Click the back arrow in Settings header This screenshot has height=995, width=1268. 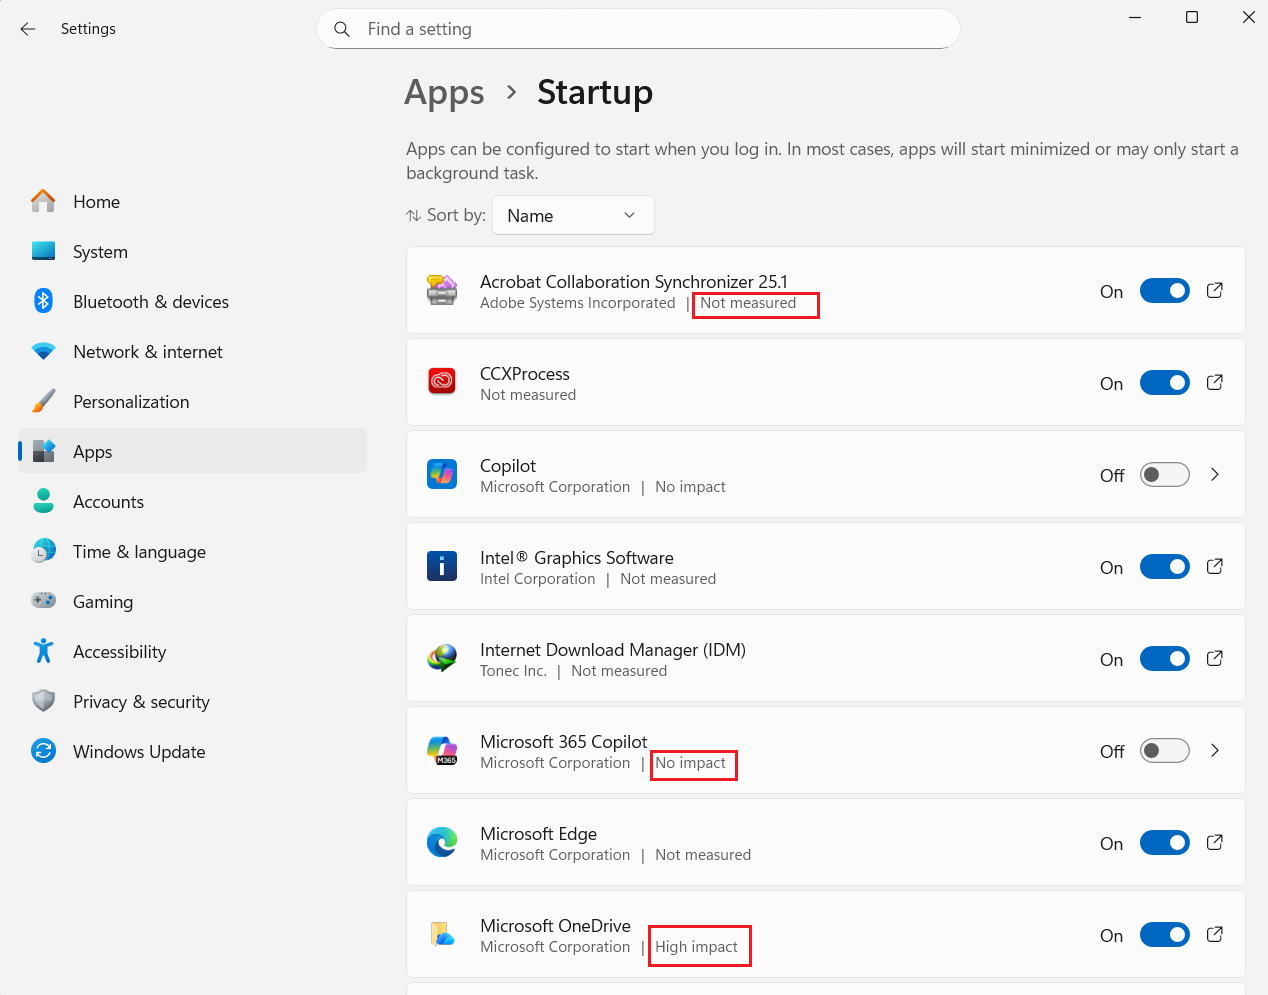click(x=28, y=29)
